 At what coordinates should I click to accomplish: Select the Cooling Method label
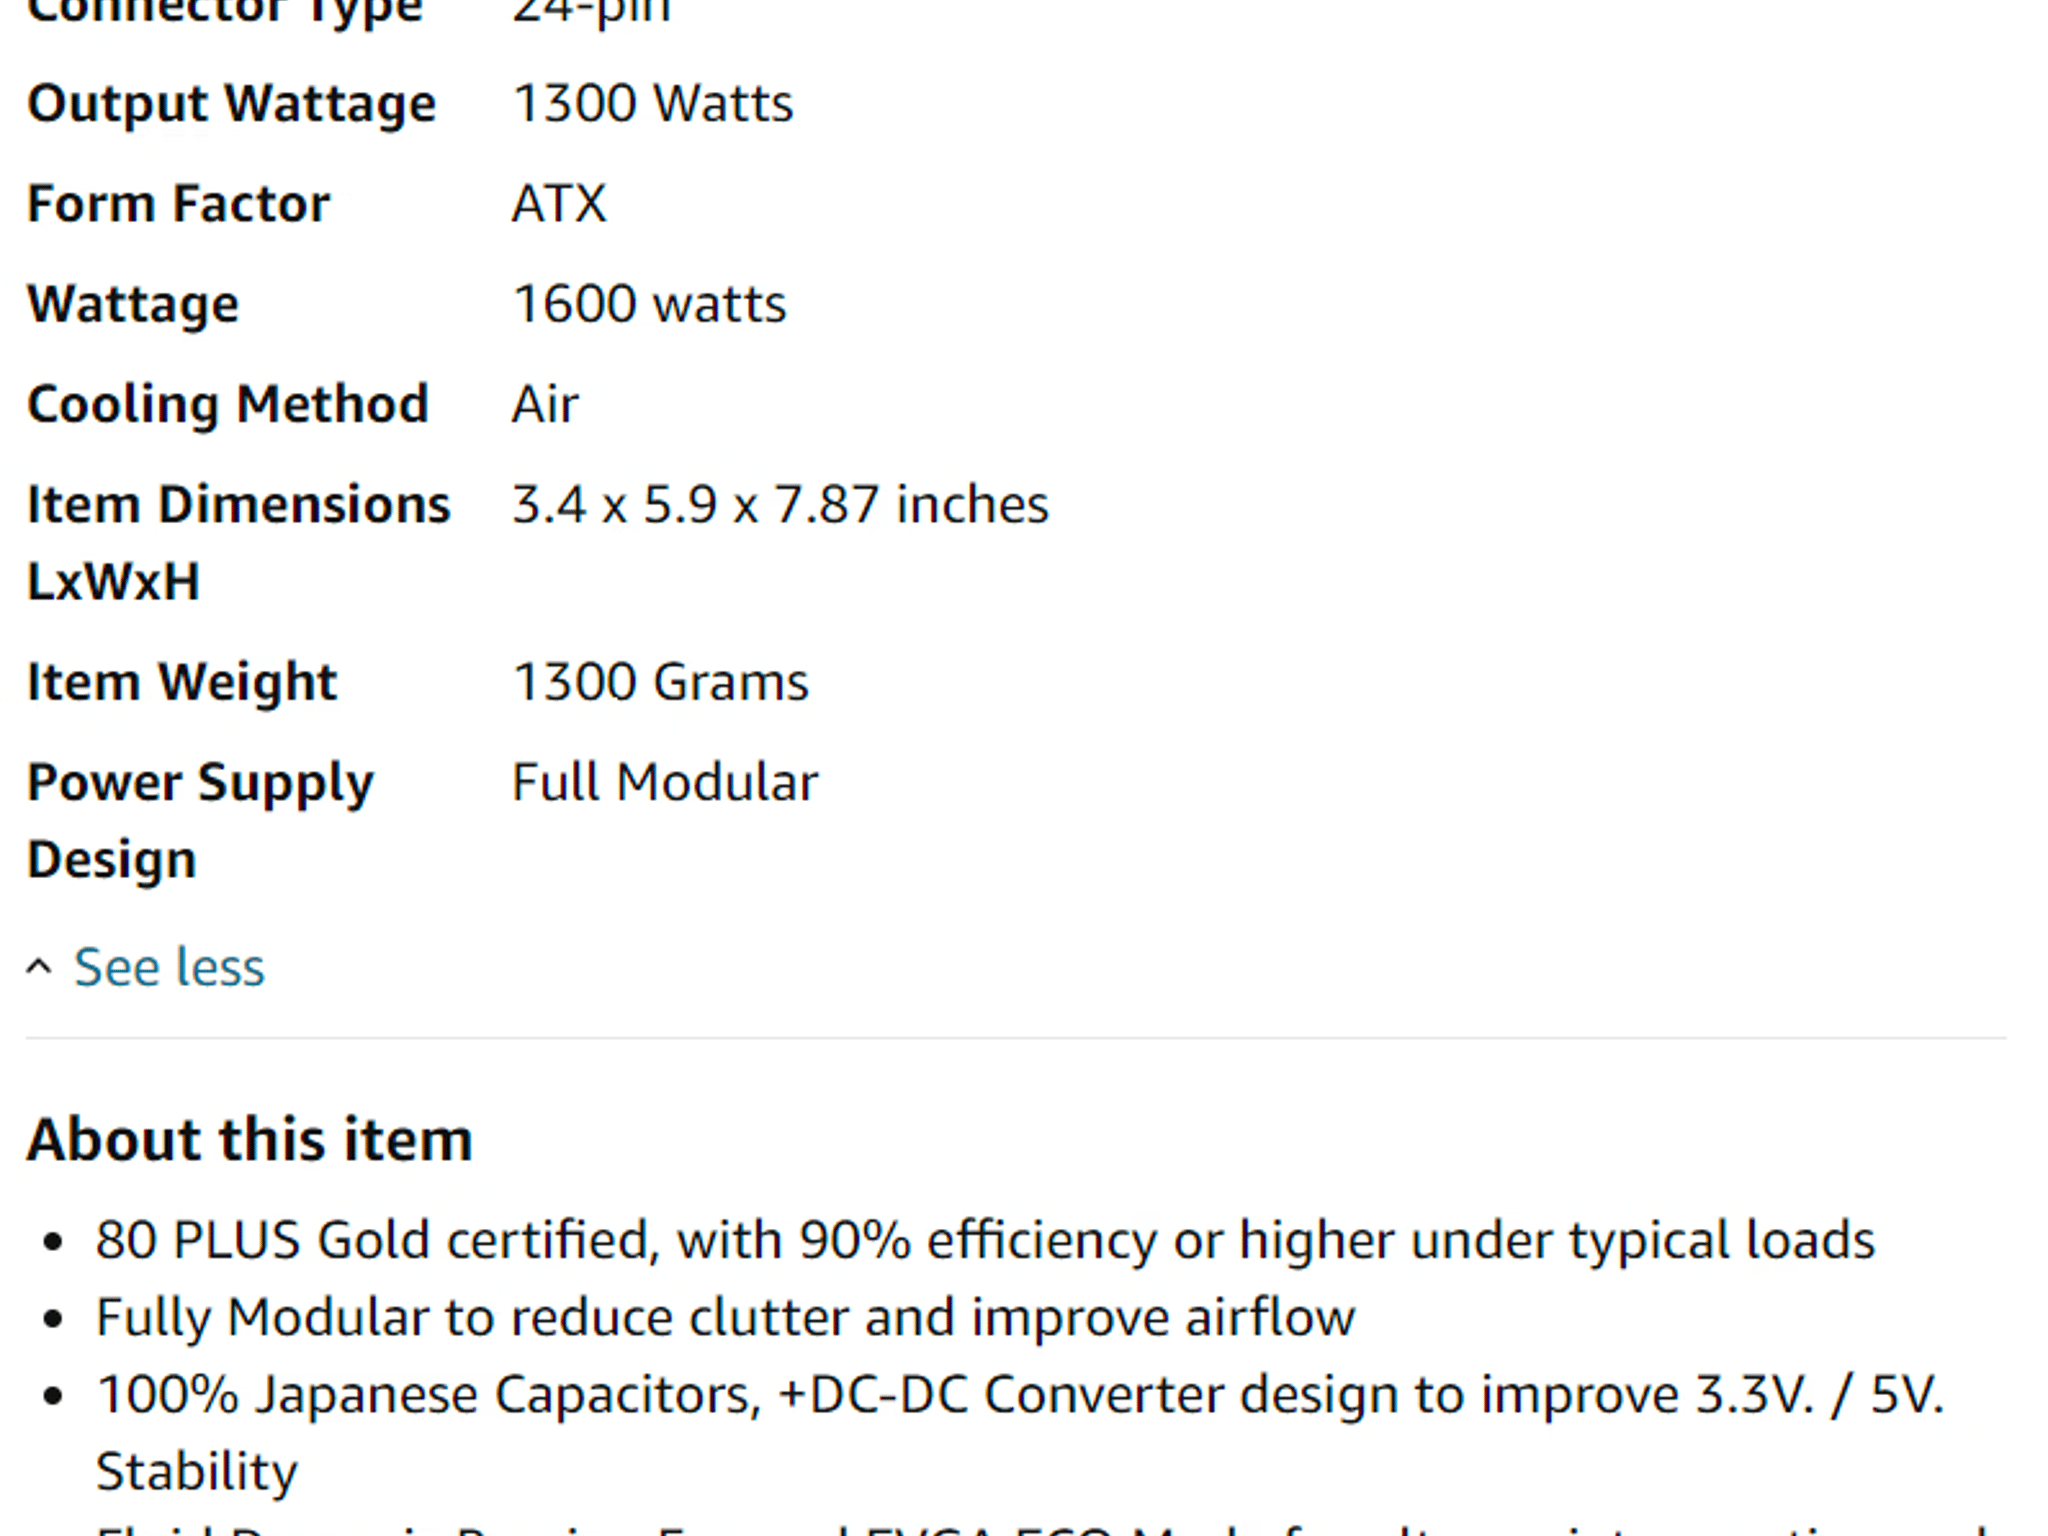228,405
